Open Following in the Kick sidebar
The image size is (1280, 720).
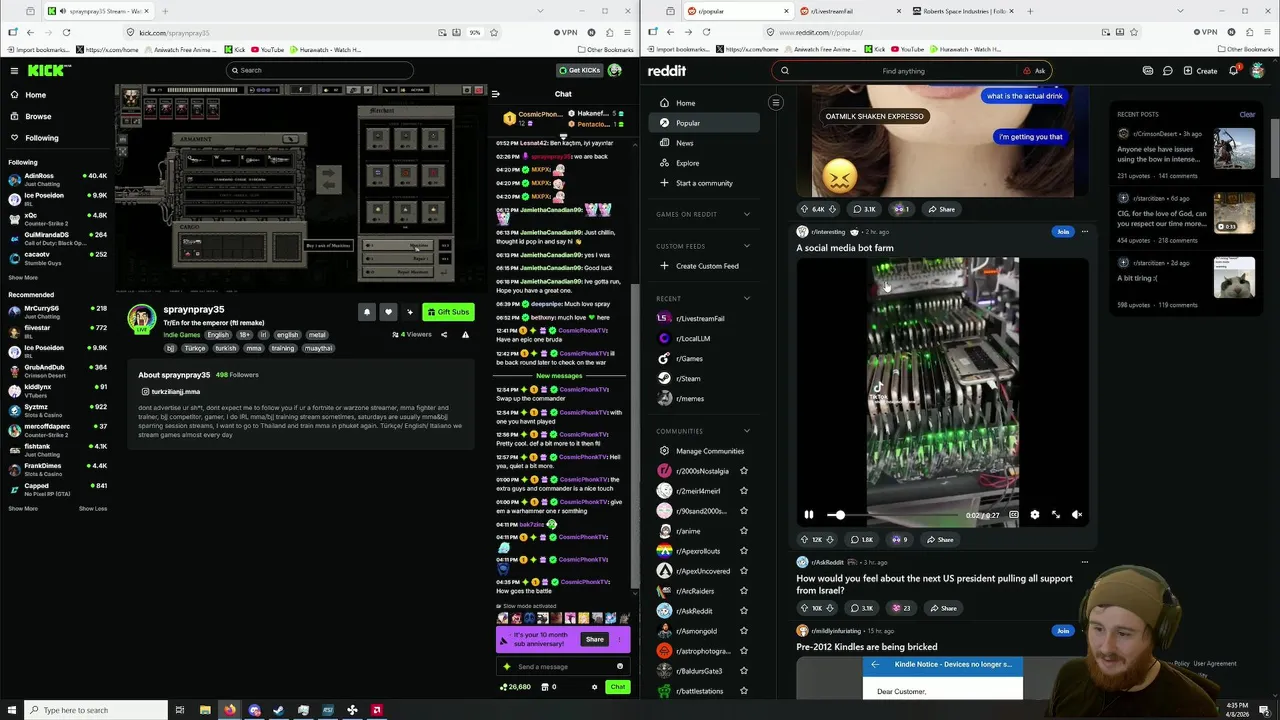pyautogui.click(x=42, y=138)
